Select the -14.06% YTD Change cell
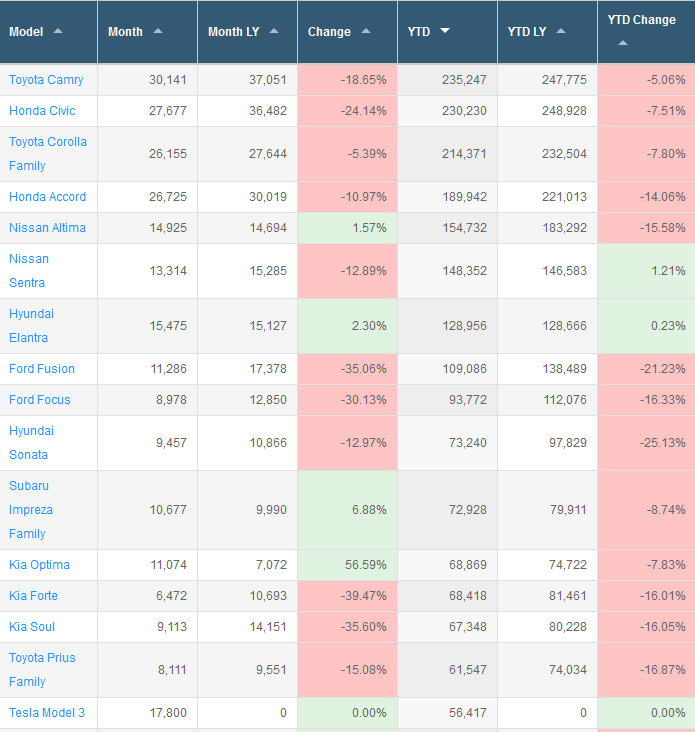Image resolution: width=695 pixels, height=732 pixels. pos(646,197)
